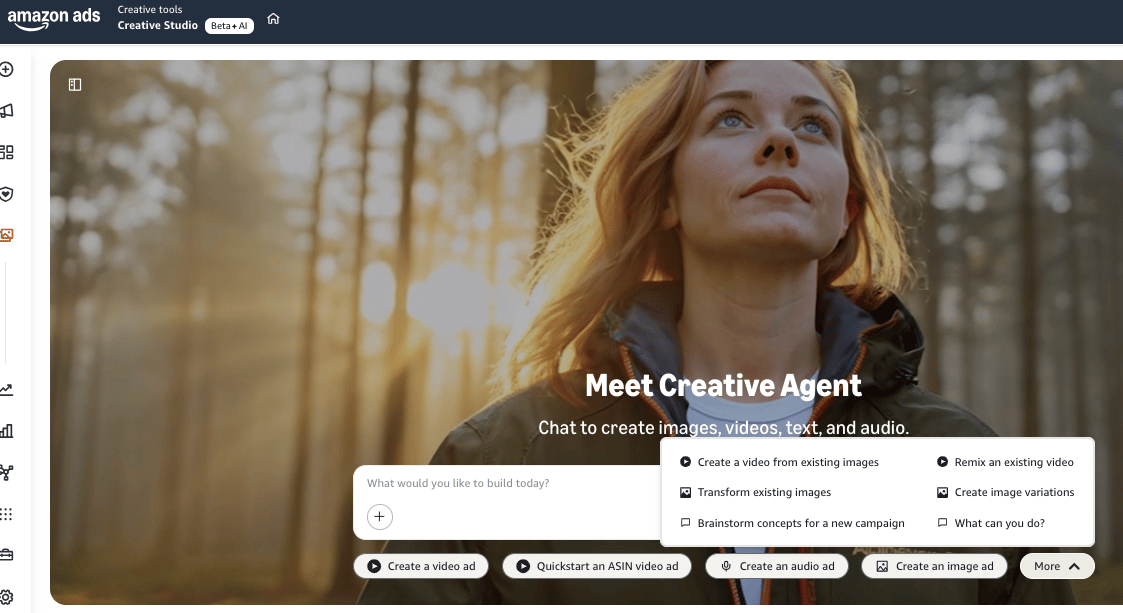Click the briefcase icon in the left sidebar
The image size is (1123, 613).
click(7, 555)
